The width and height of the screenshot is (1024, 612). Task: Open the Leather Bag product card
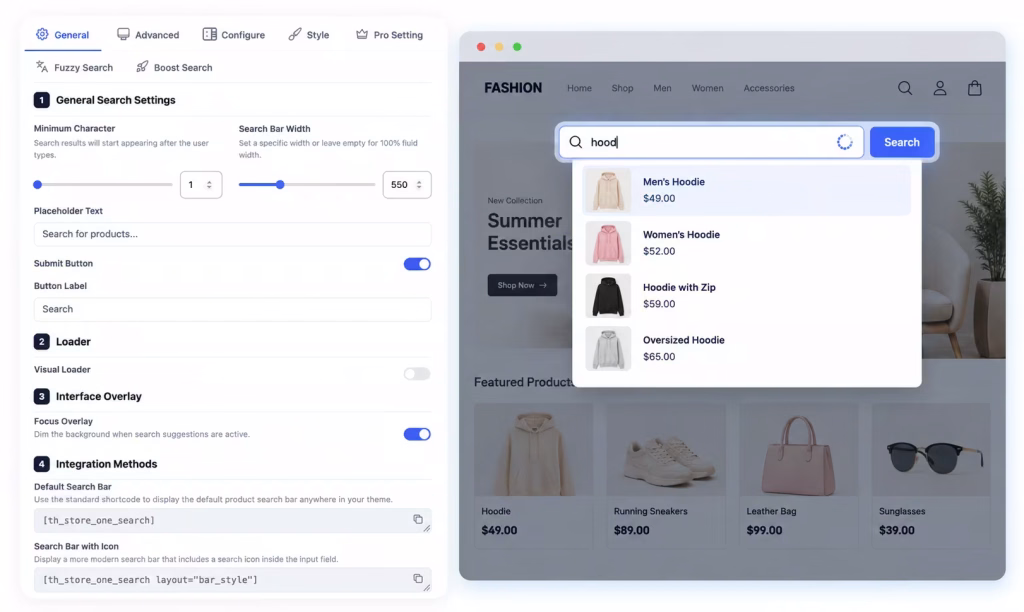(x=799, y=475)
